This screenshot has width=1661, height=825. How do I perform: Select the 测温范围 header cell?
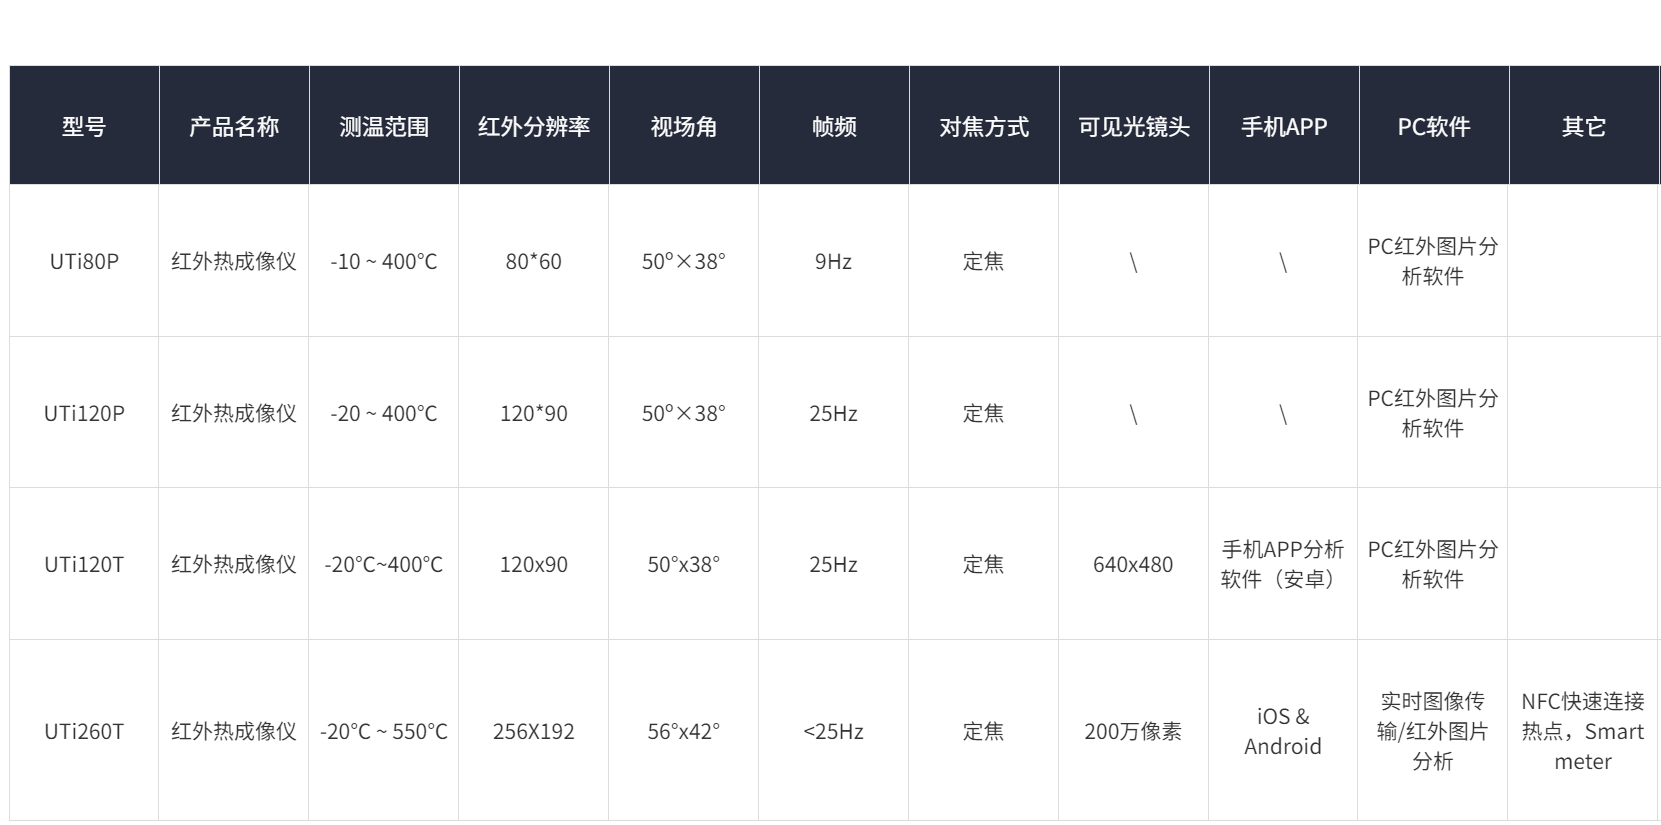(384, 127)
